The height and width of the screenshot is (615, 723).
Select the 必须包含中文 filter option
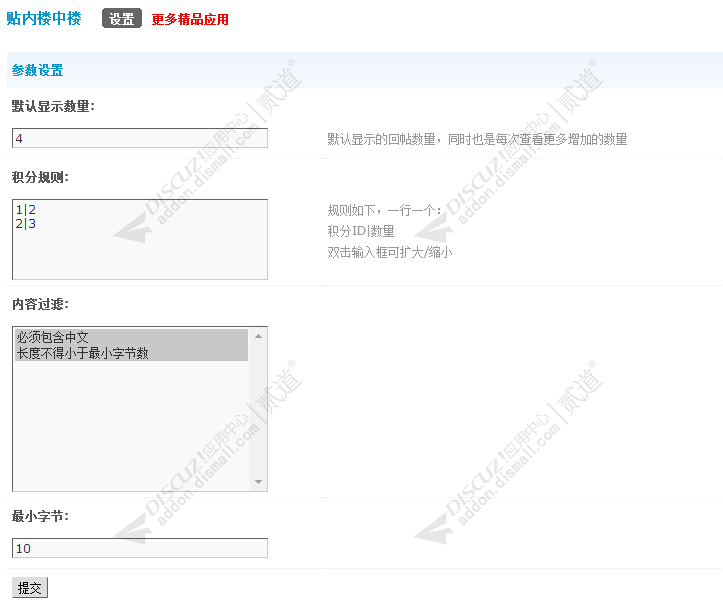tap(131, 337)
